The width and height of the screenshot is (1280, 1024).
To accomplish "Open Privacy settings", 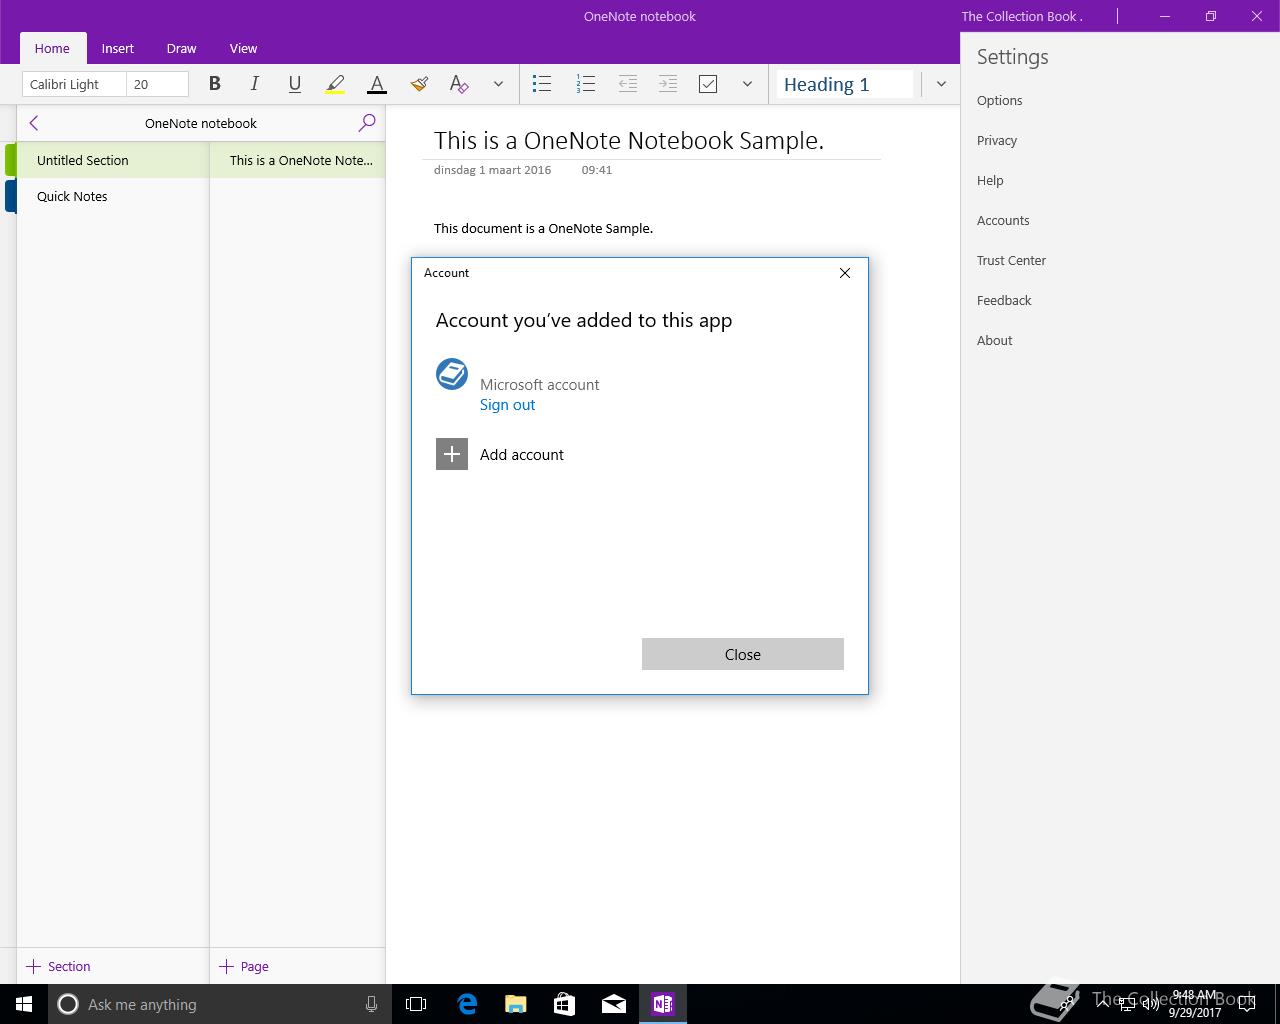I will [x=997, y=140].
